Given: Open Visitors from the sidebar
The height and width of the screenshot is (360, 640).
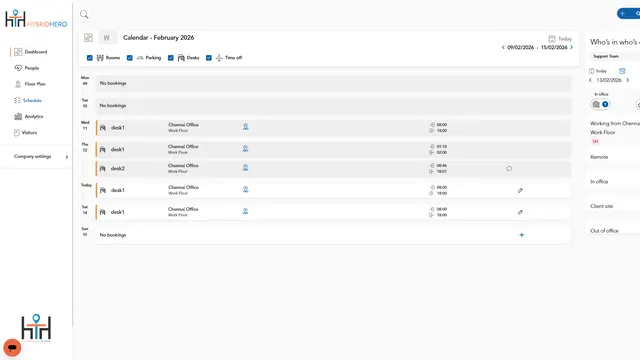Looking at the screenshot, I should coord(25,133).
